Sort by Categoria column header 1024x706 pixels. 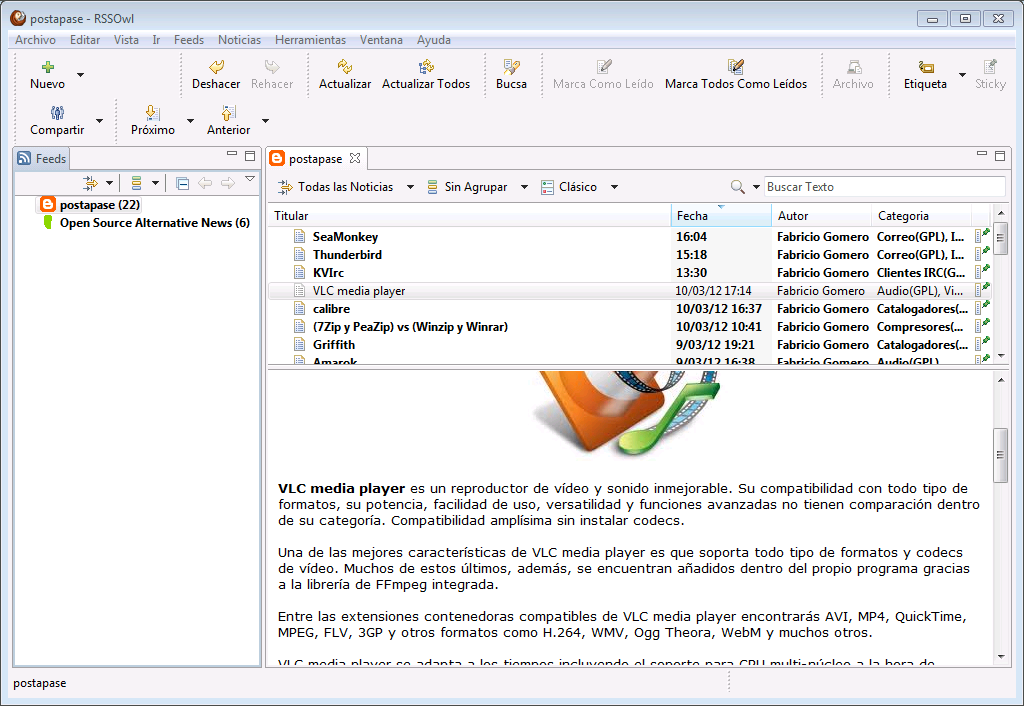(921, 216)
